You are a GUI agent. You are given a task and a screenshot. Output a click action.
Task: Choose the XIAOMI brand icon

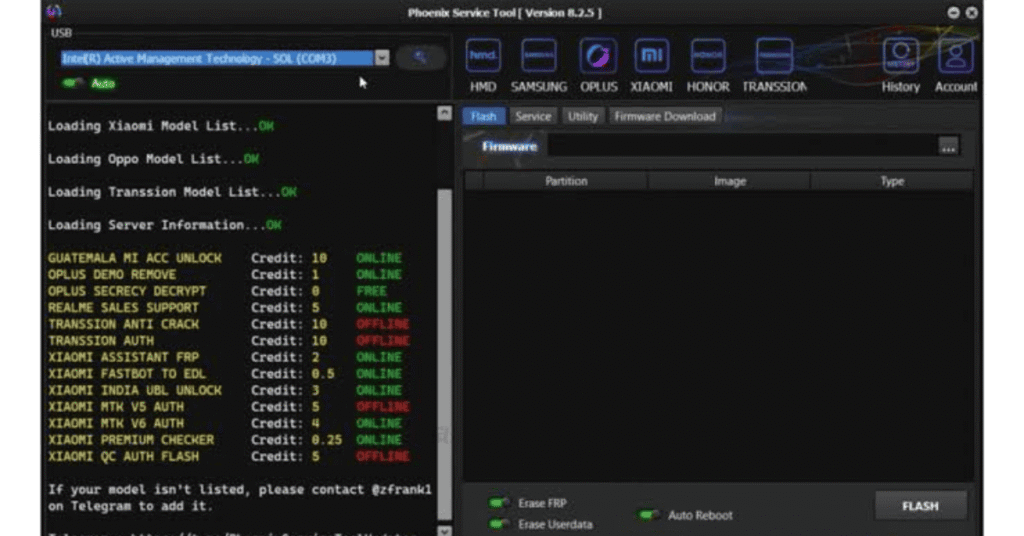pyautogui.click(x=651, y=56)
